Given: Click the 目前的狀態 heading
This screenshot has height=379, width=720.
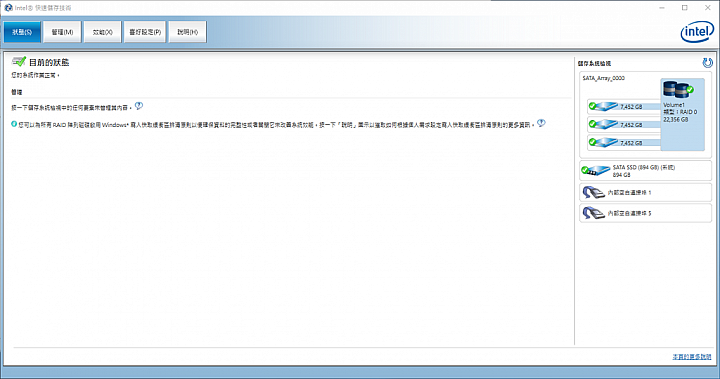Looking at the screenshot, I should point(49,62).
